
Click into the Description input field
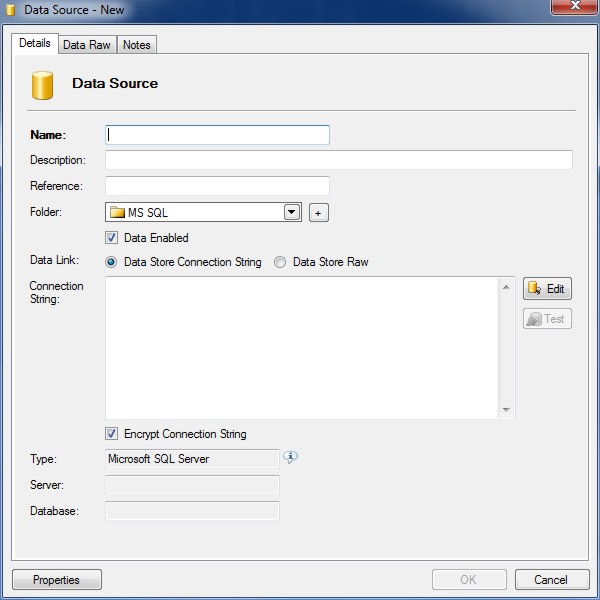click(x=338, y=160)
